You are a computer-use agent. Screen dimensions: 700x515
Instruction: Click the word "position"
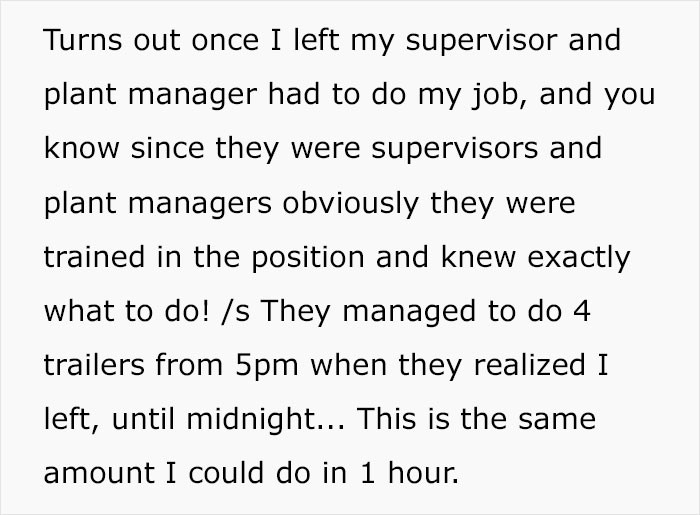tap(308, 259)
